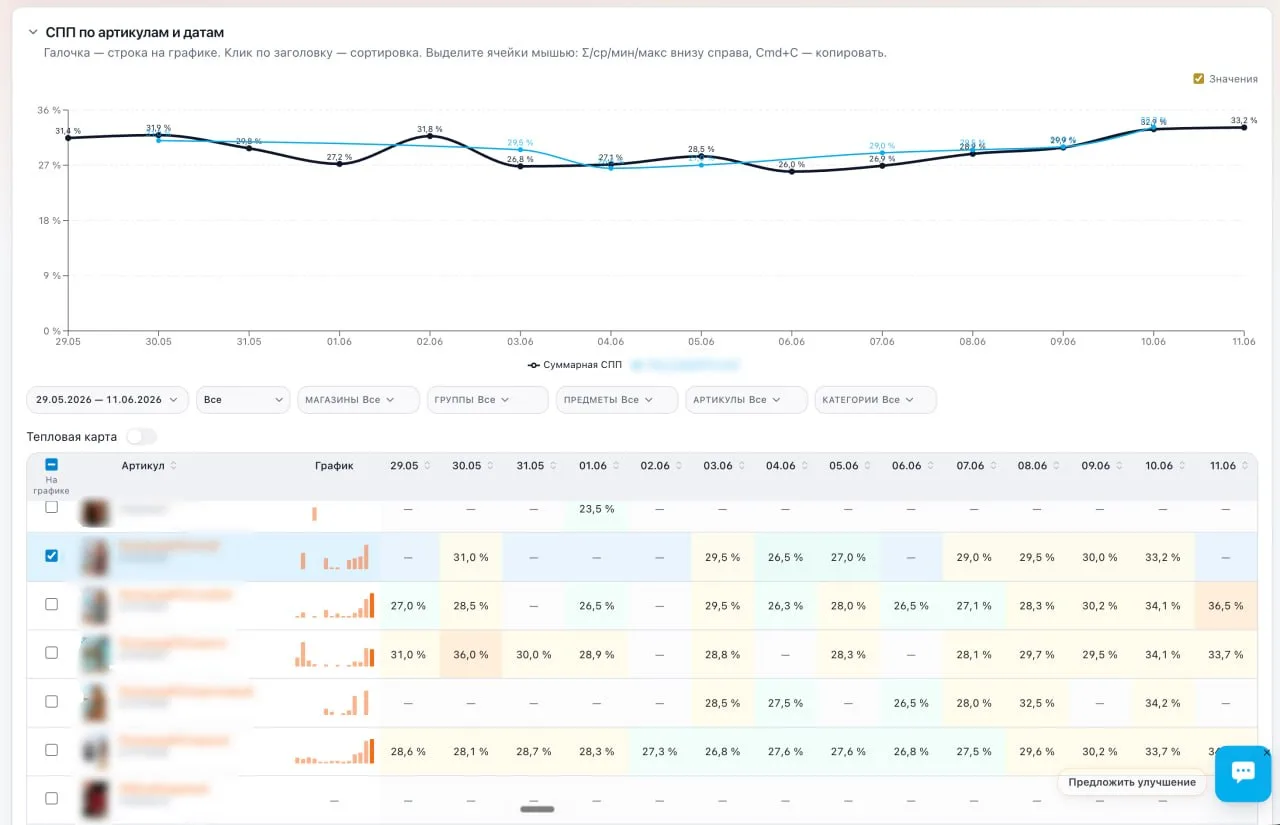Toggle the На графике header checkbox
1280x825 pixels.
52,465
